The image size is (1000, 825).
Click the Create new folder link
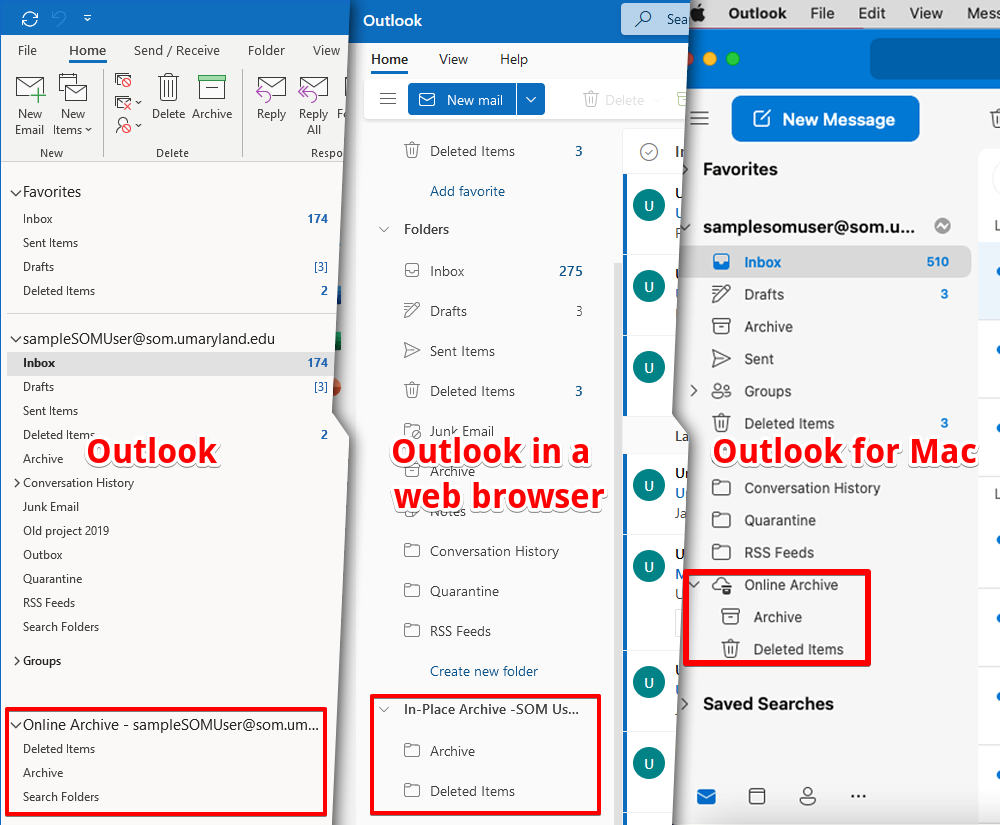coord(484,671)
